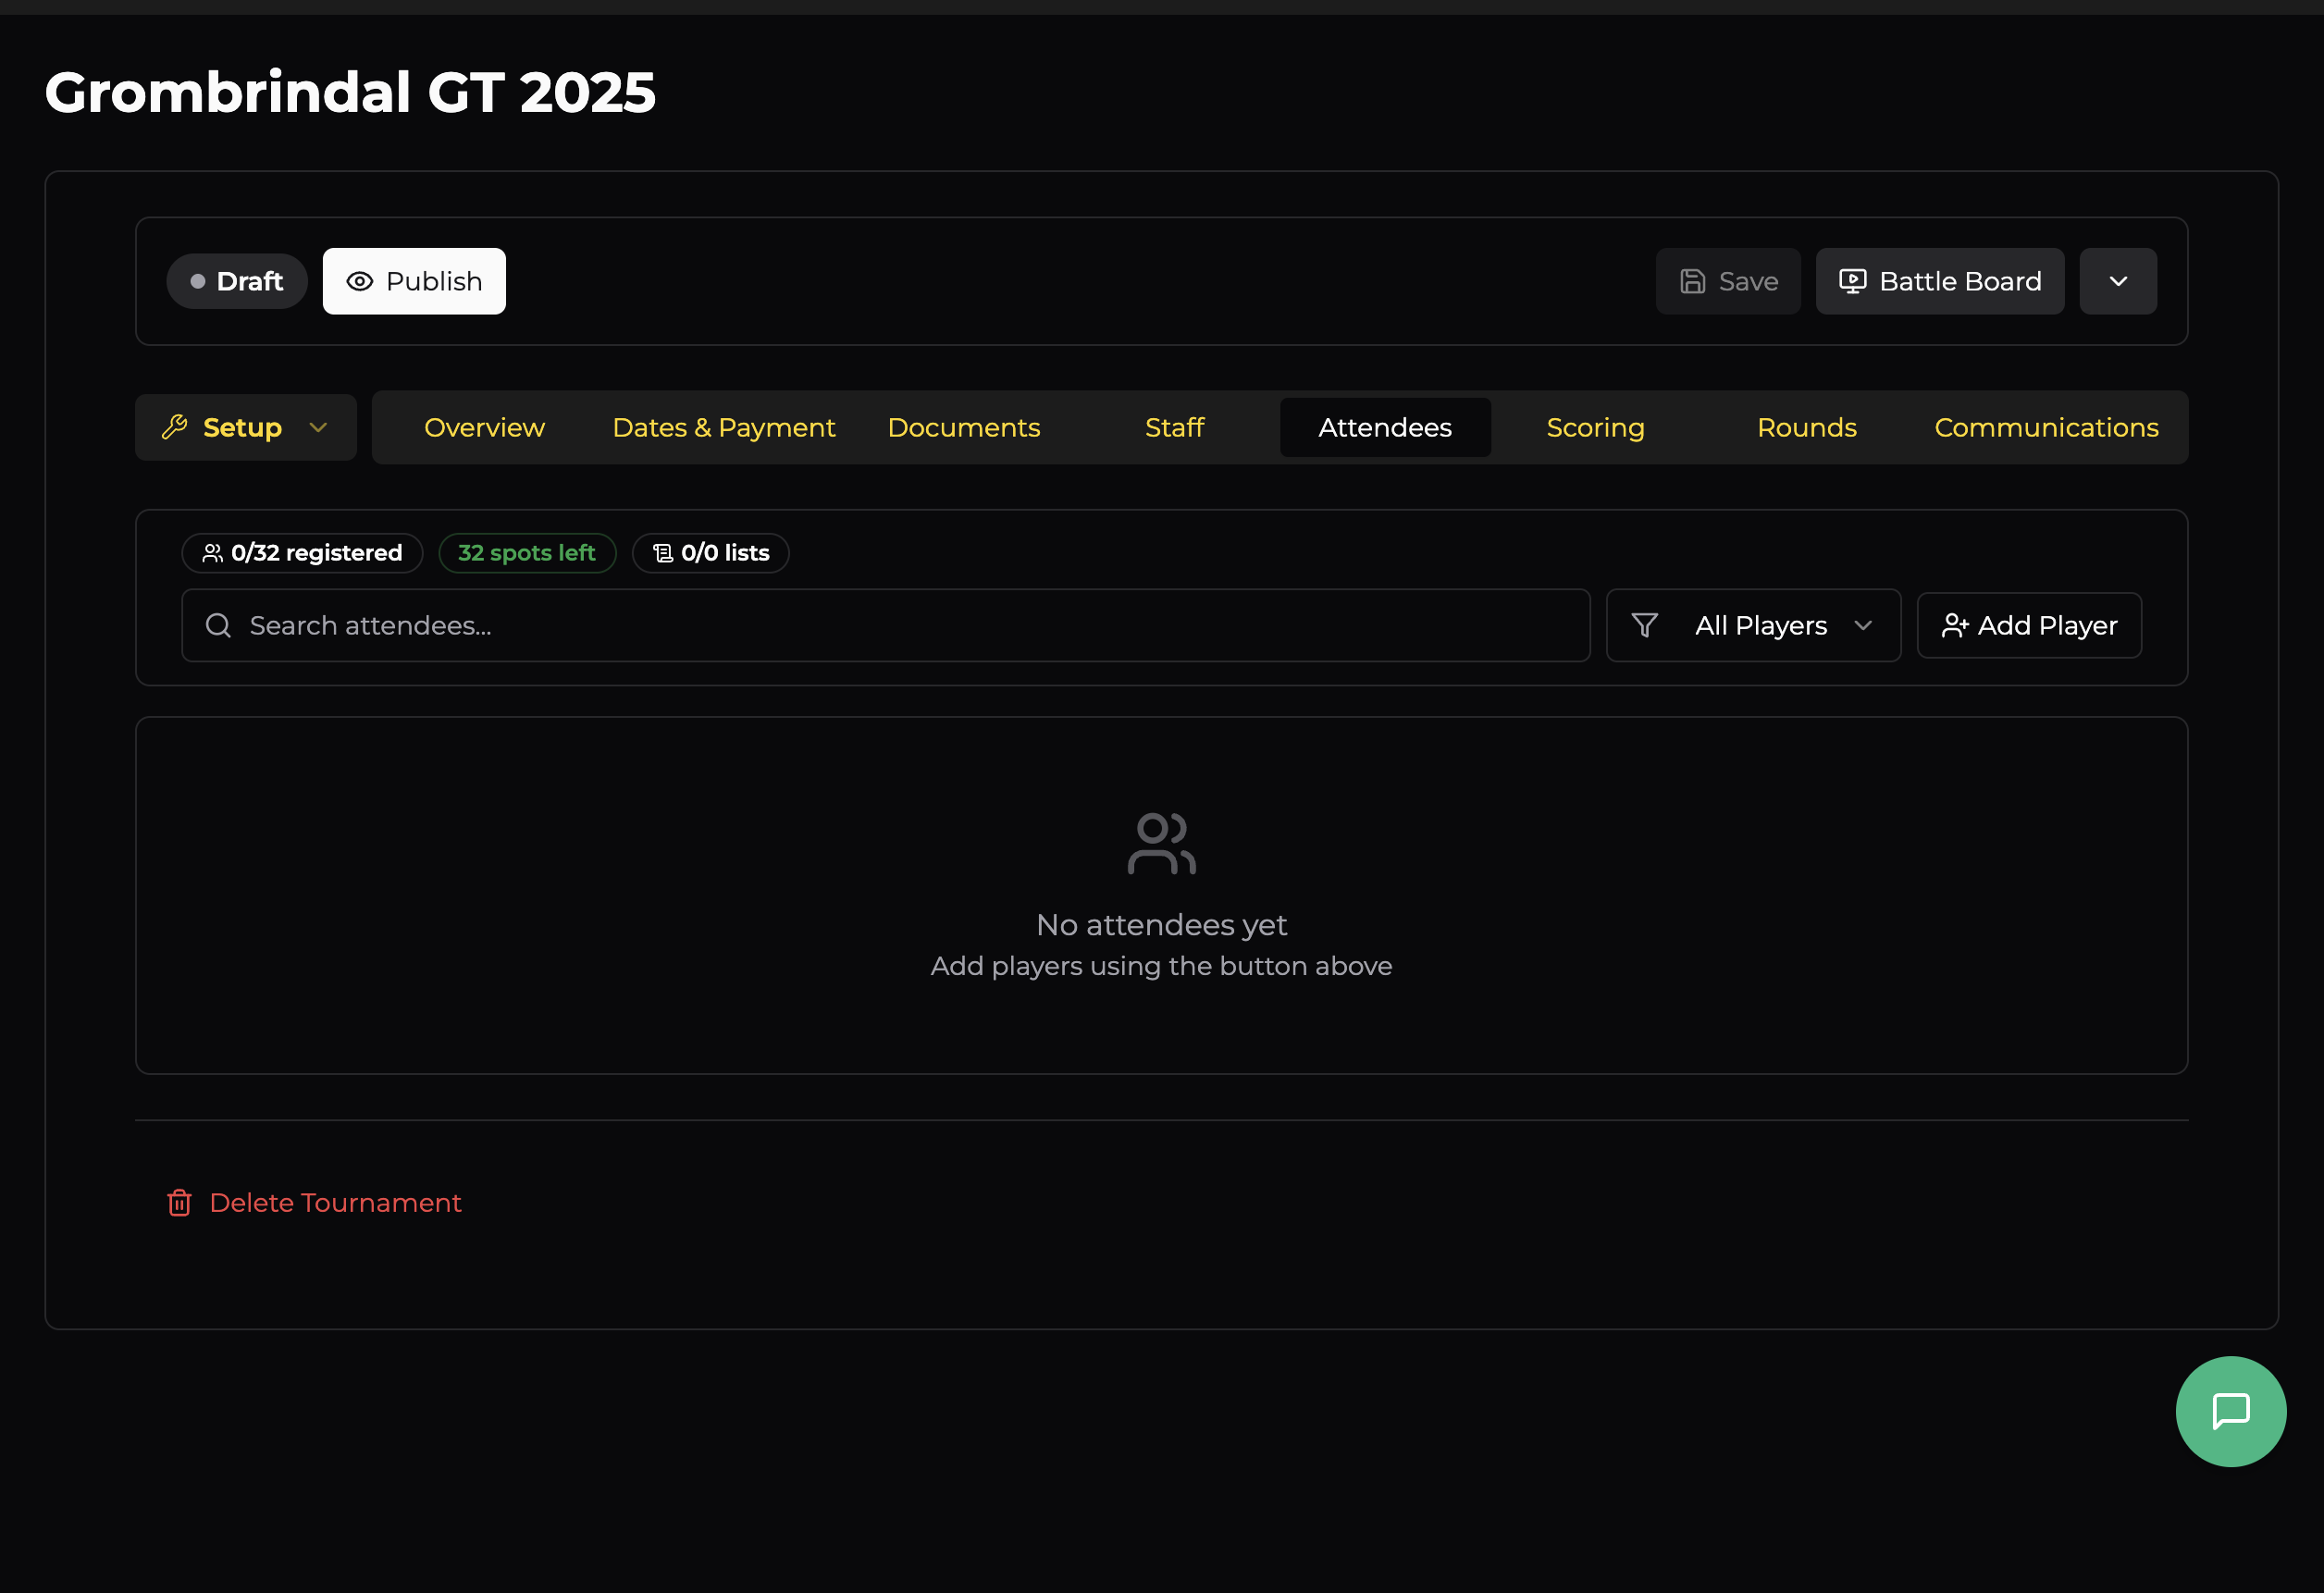Click the filter funnel icon

pyautogui.click(x=1644, y=625)
